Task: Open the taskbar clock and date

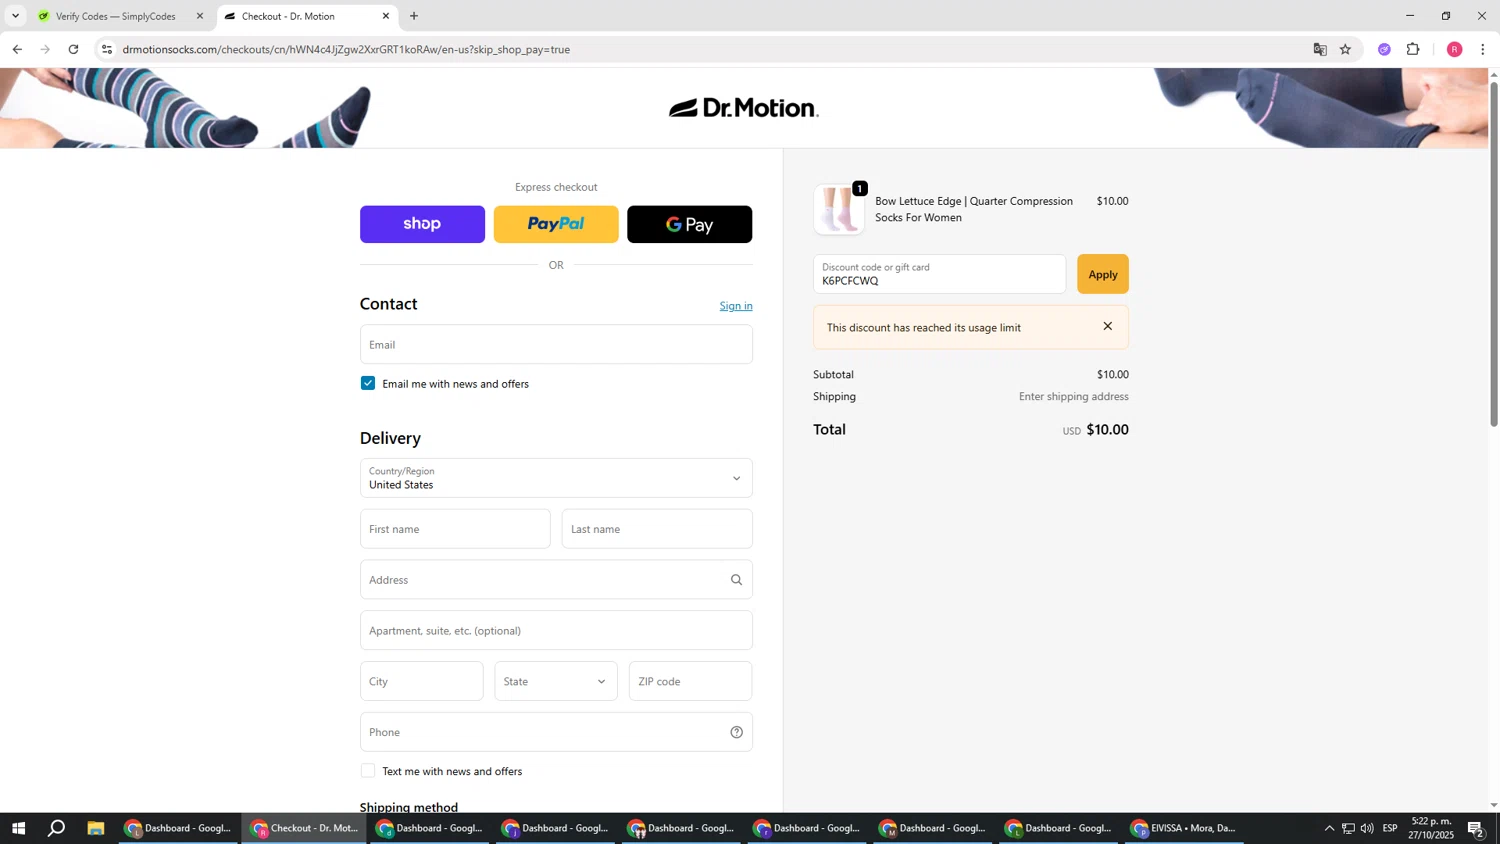Action: [x=1432, y=828]
